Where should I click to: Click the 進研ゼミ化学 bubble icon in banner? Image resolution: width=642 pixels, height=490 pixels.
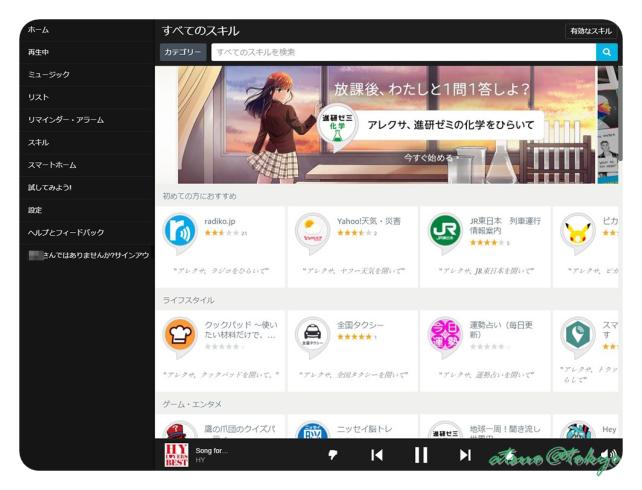point(337,127)
